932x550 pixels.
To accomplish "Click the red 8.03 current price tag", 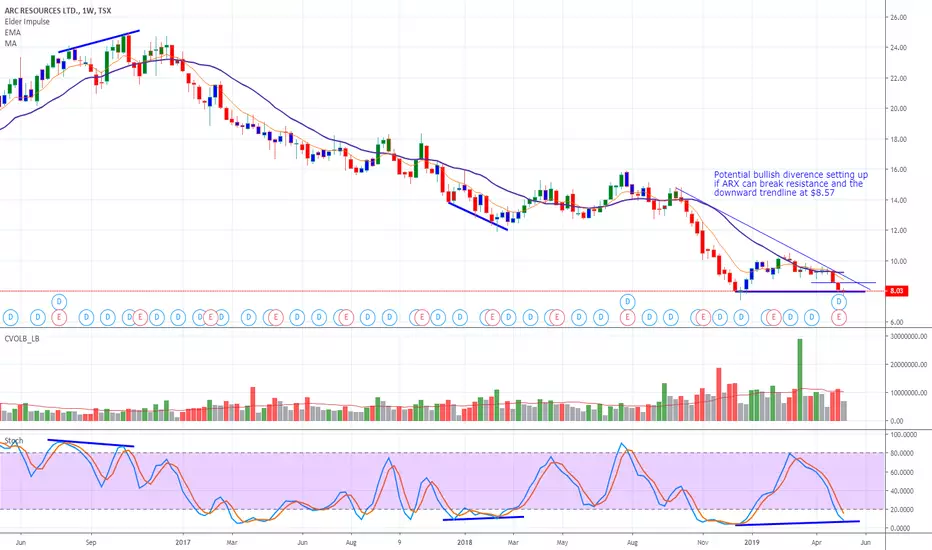I will [x=897, y=291].
